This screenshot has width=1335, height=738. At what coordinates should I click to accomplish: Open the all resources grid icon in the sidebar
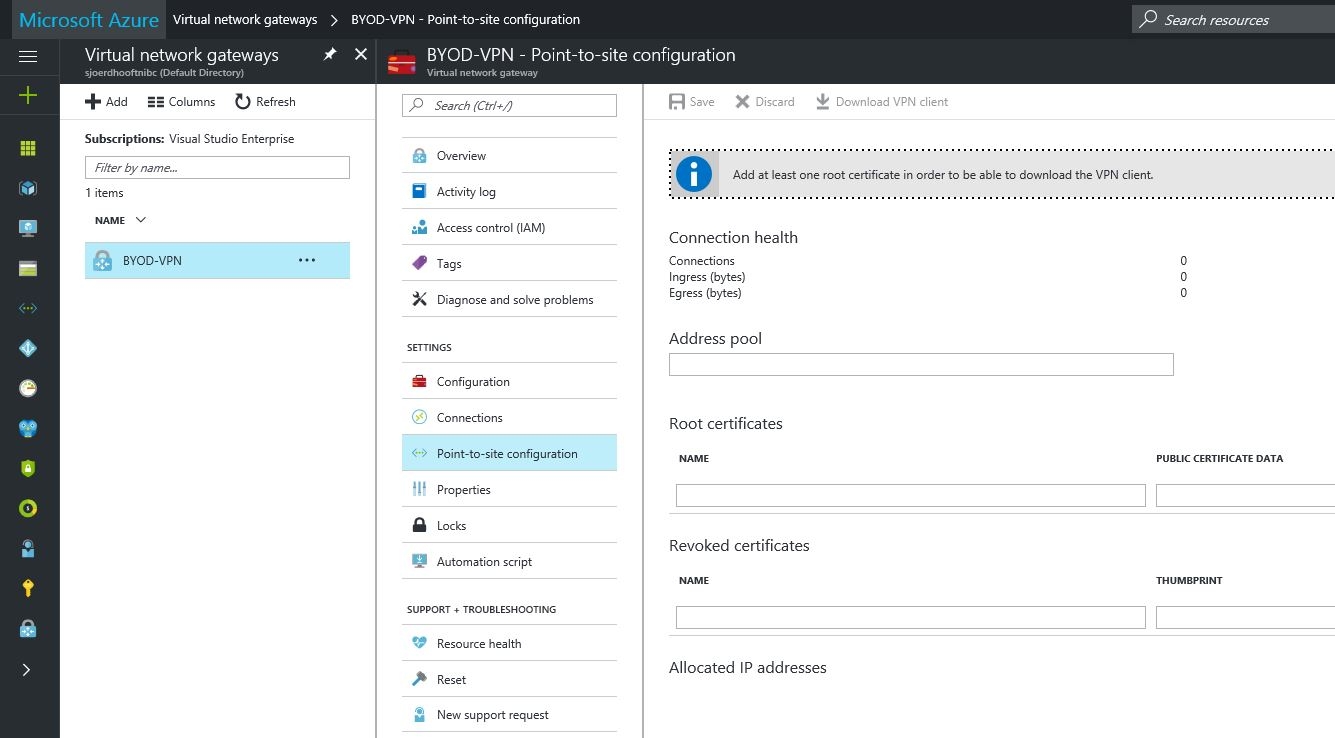(28, 148)
